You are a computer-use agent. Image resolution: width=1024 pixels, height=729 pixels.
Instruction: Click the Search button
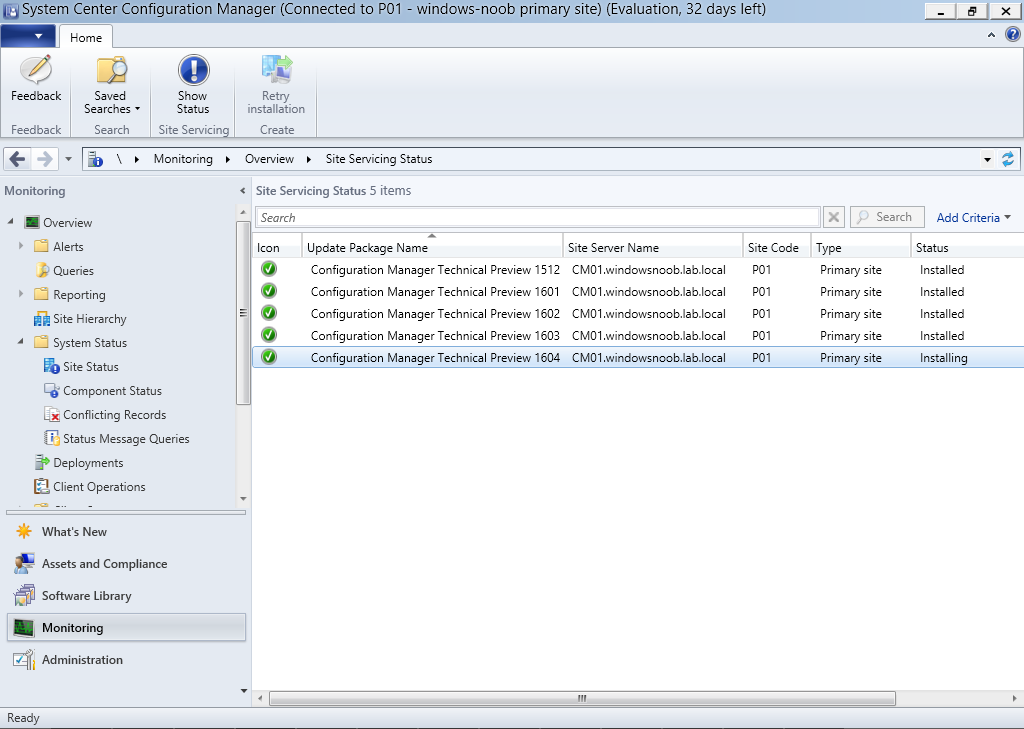[887, 217]
